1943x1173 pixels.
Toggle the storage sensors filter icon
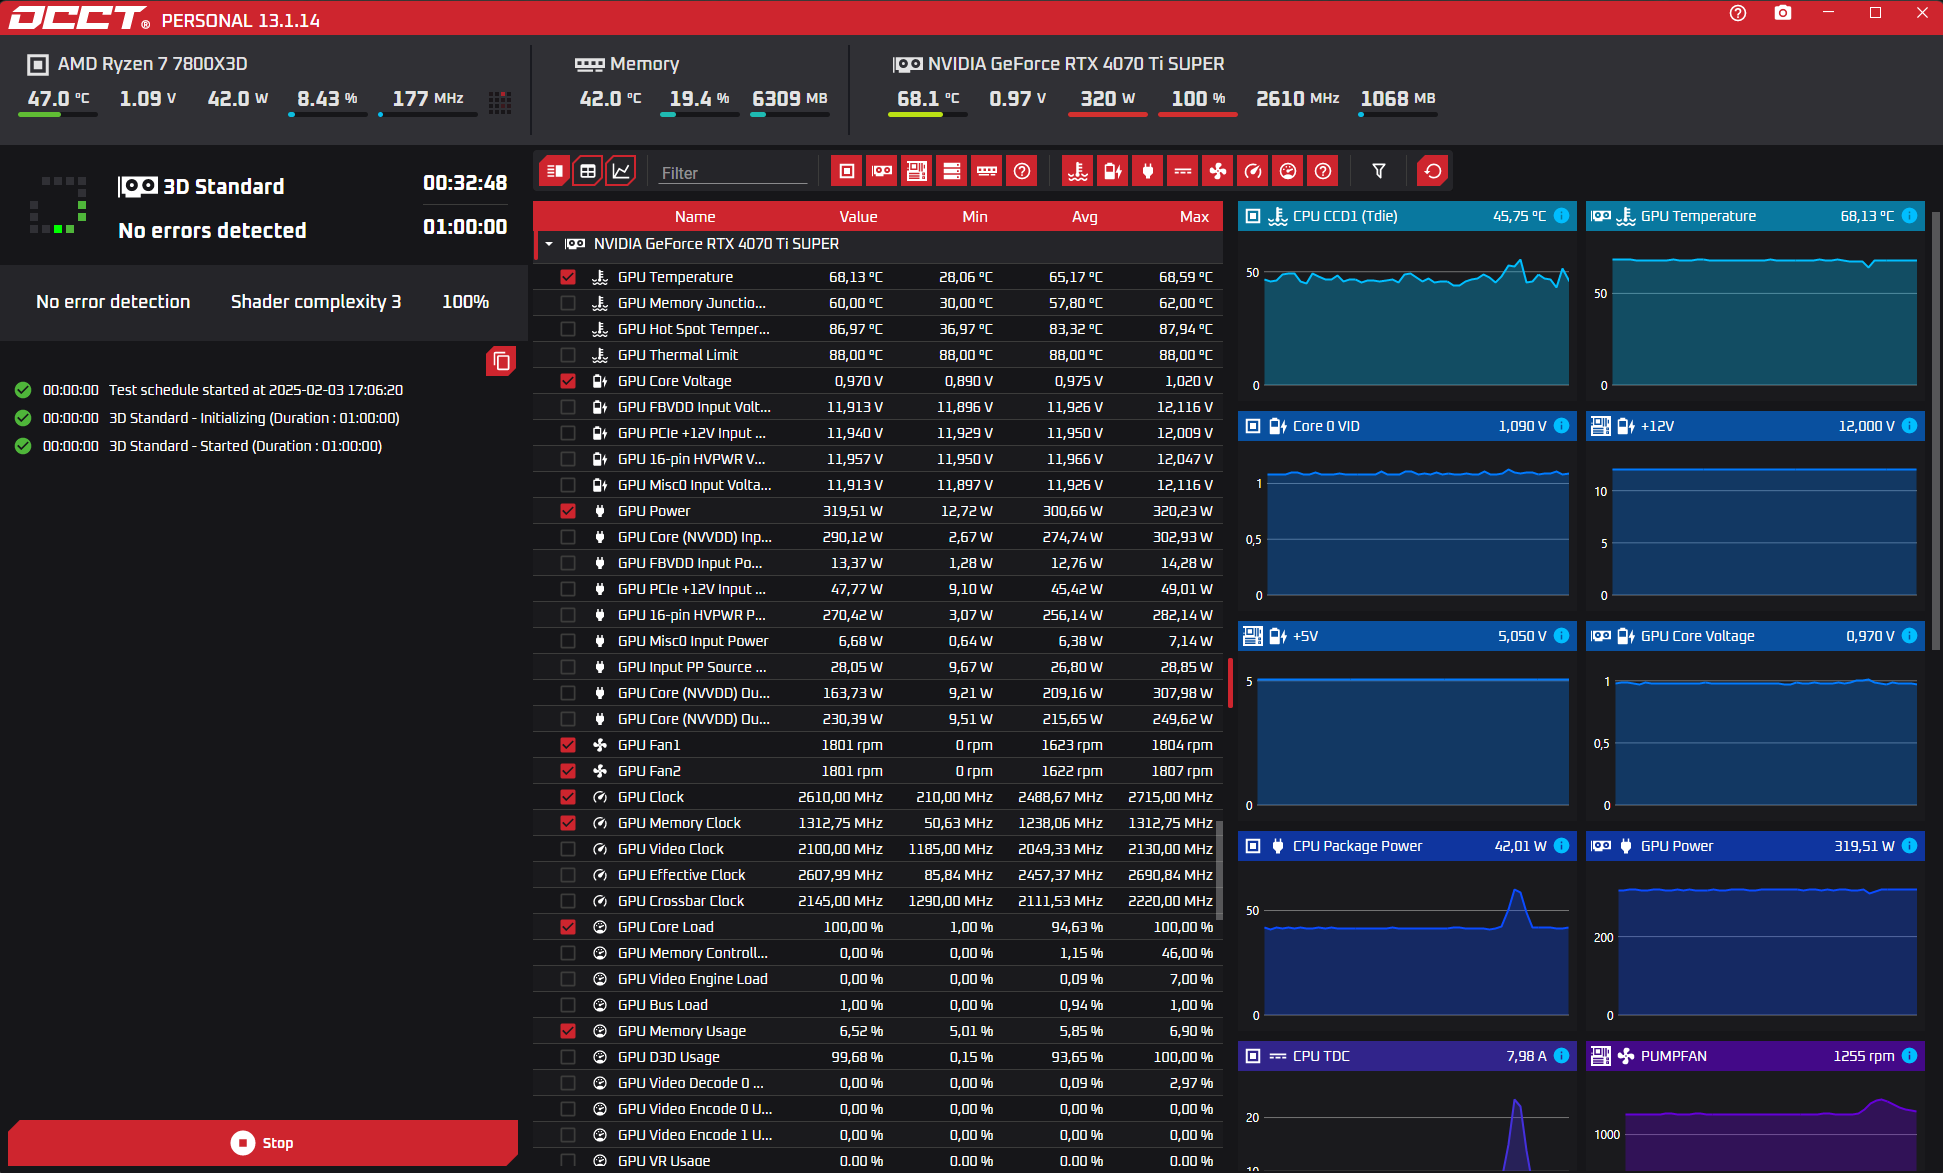[951, 171]
